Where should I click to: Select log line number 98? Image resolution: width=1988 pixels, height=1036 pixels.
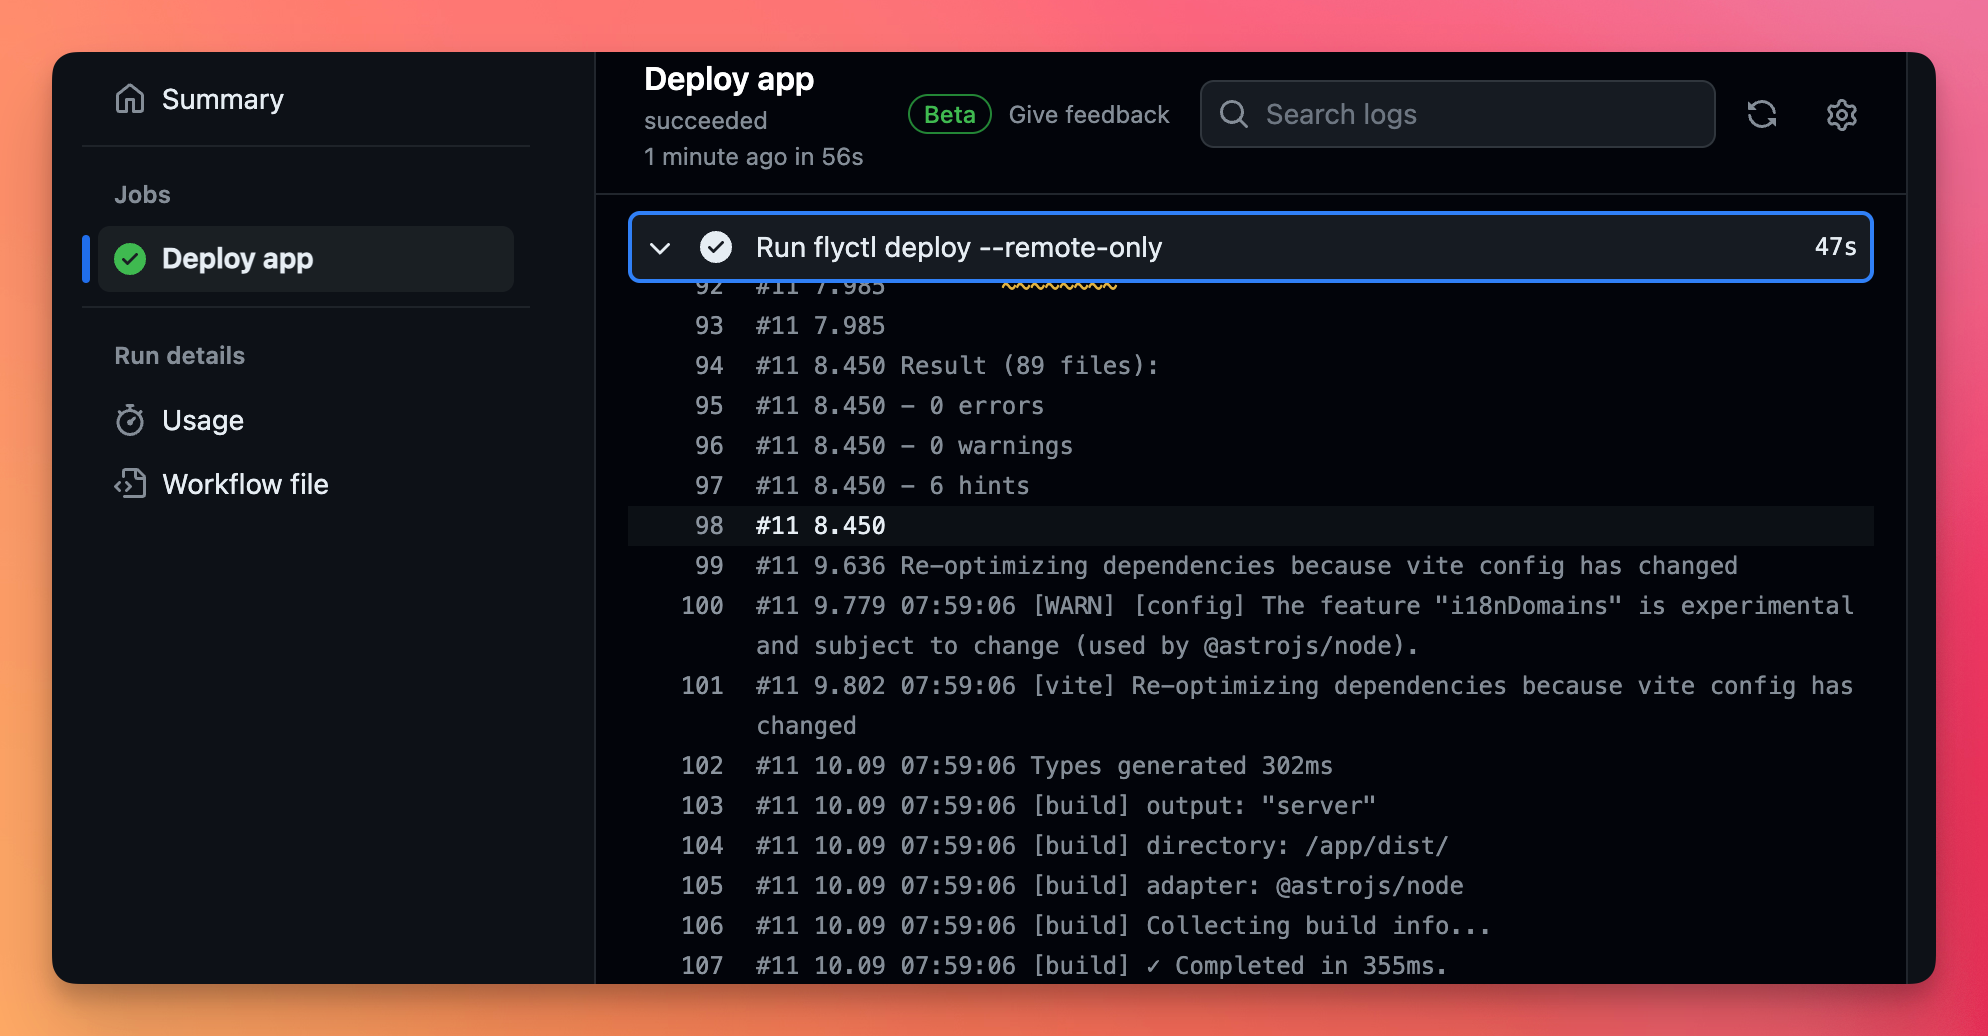(709, 526)
